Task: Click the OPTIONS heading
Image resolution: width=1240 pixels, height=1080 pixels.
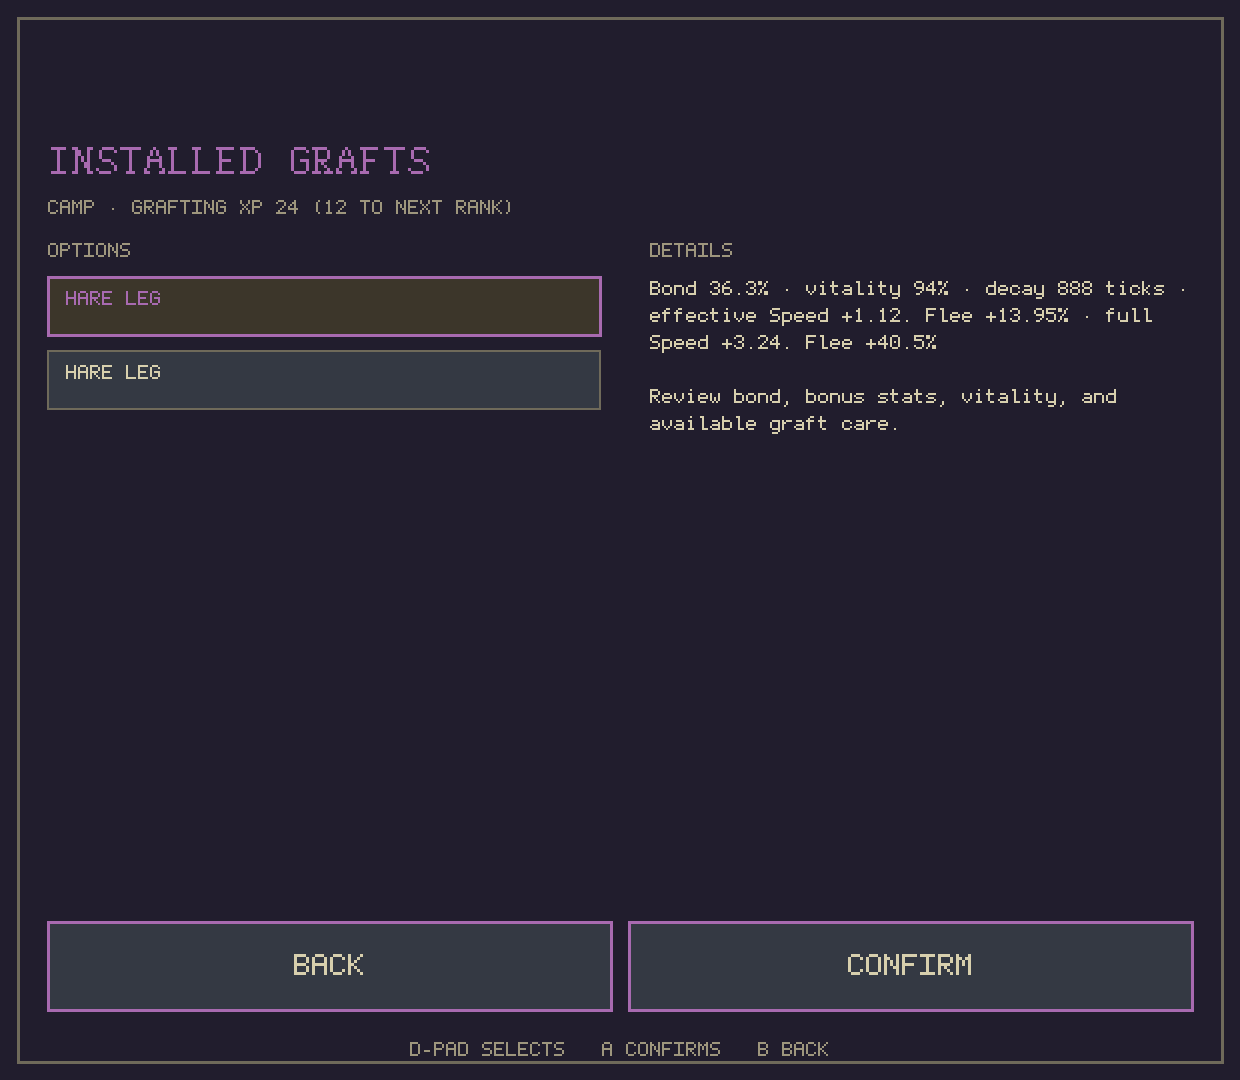Action: click(x=89, y=250)
